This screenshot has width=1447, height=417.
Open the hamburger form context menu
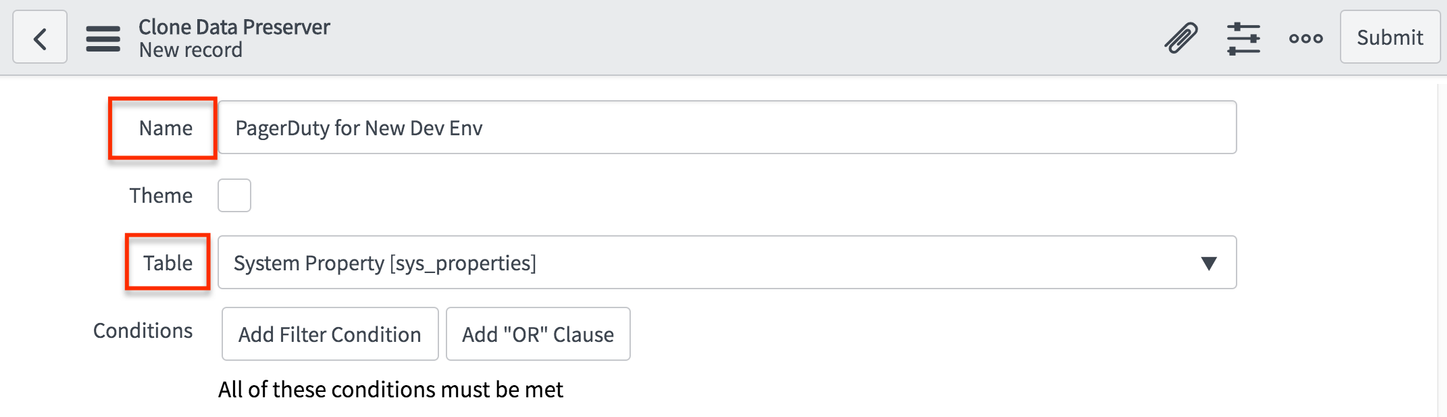[102, 38]
